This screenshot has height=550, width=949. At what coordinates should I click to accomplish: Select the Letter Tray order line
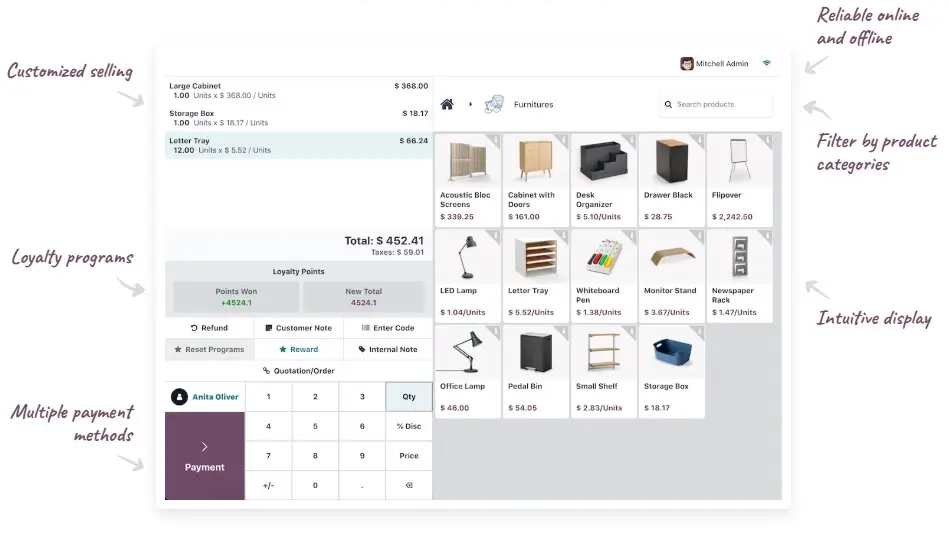coord(298,146)
